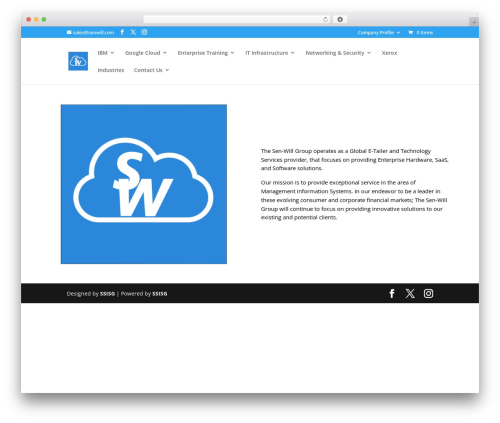Click the Facebook icon in top blue bar
Image resolution: width=500 pixels, height=423 pixels.
click(x=122, y=32)
